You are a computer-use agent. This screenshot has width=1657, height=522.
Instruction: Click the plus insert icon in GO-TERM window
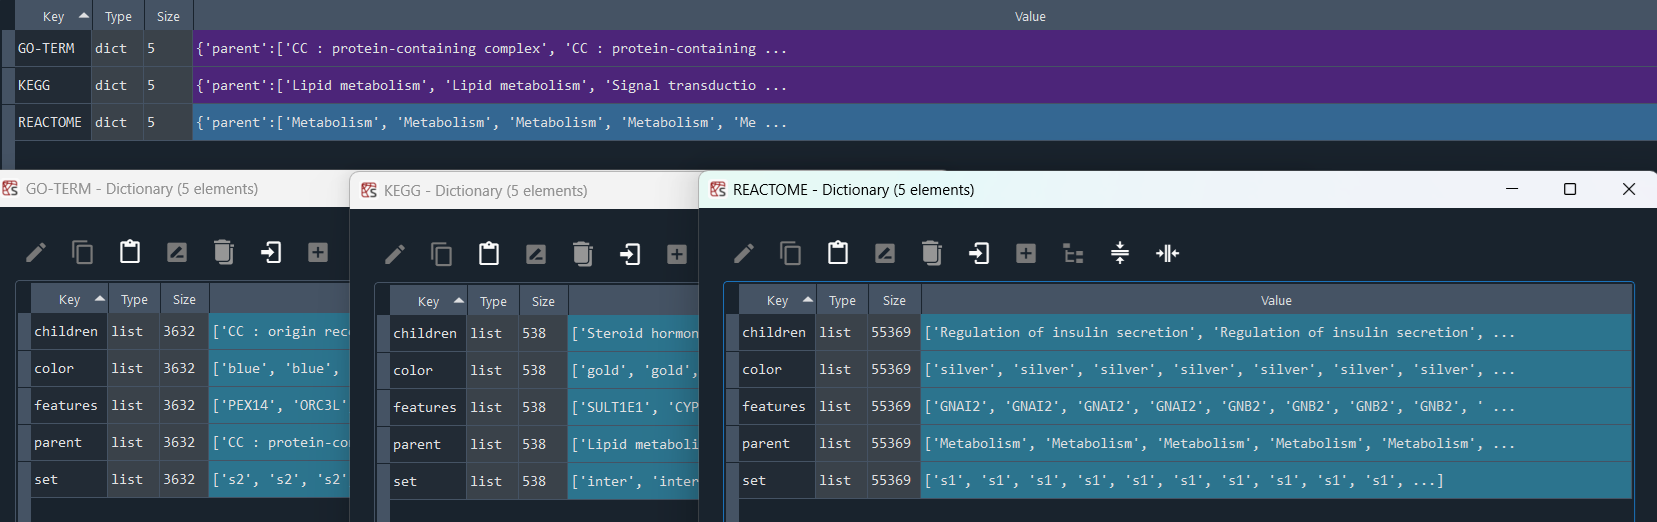318,252
